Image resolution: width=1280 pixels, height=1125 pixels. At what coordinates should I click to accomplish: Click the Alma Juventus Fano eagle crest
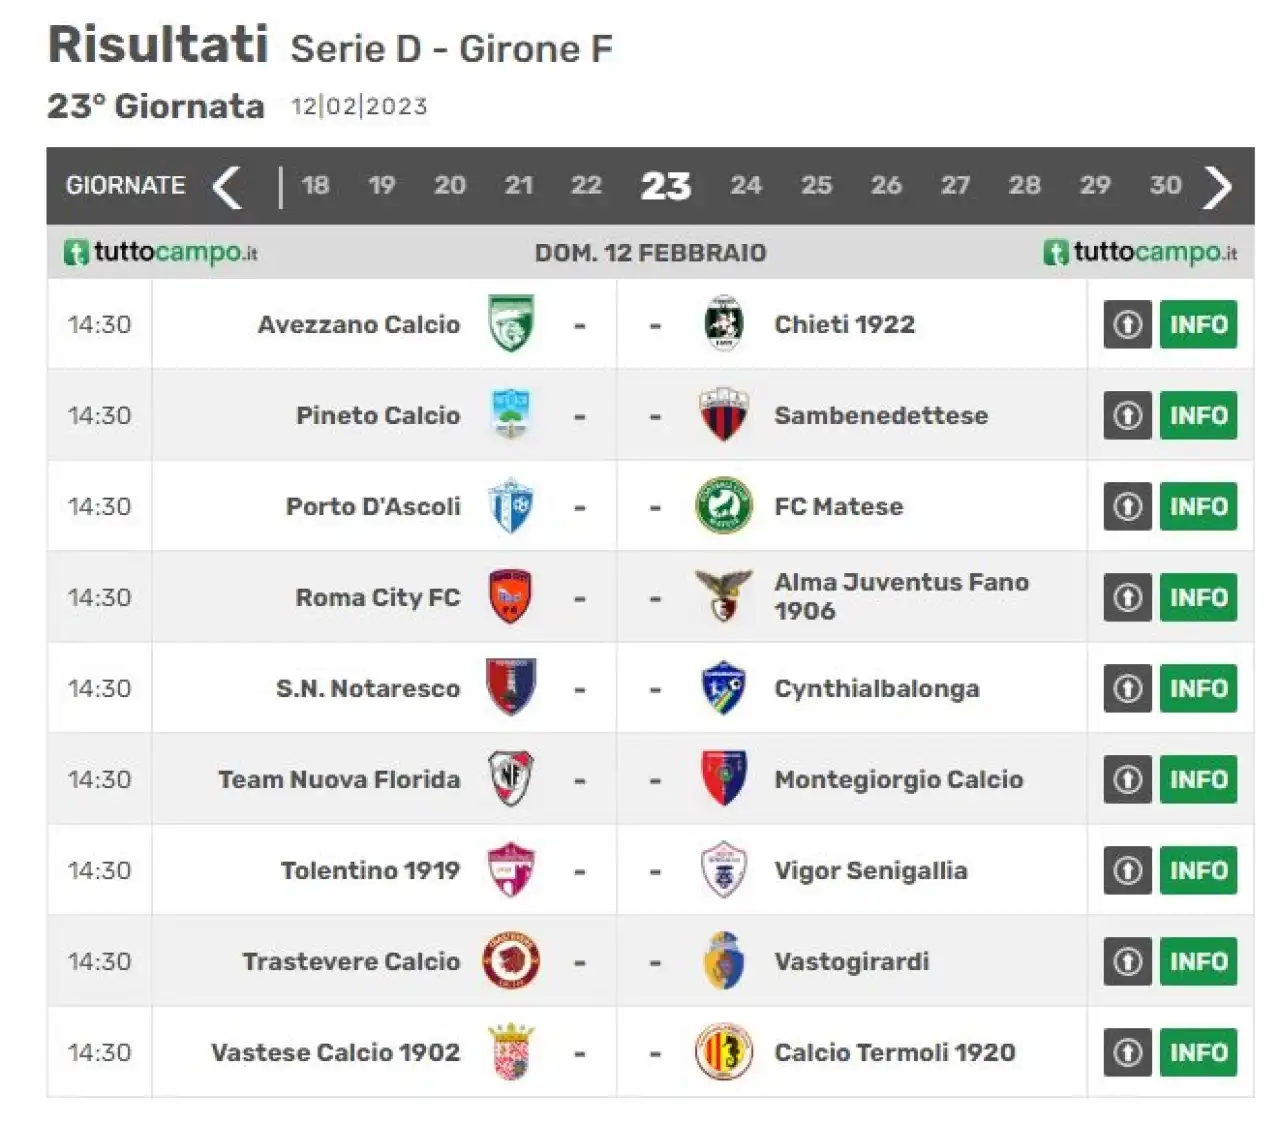point(723,596)
